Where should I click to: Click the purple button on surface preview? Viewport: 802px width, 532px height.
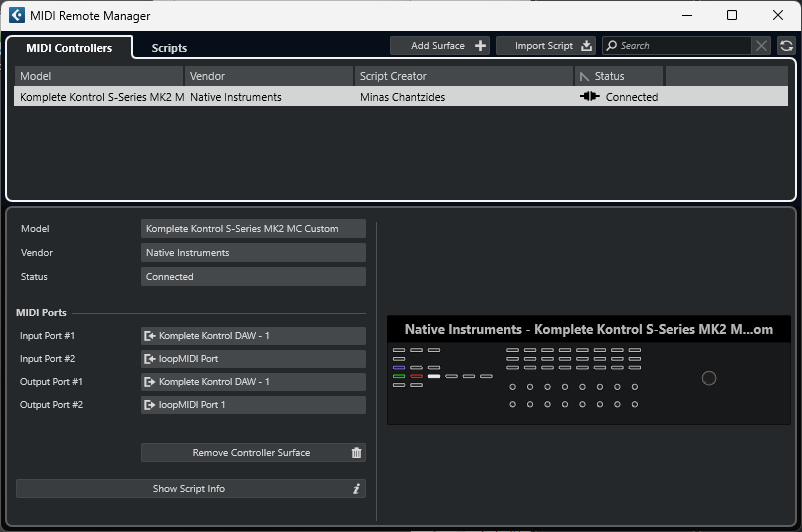399,367
